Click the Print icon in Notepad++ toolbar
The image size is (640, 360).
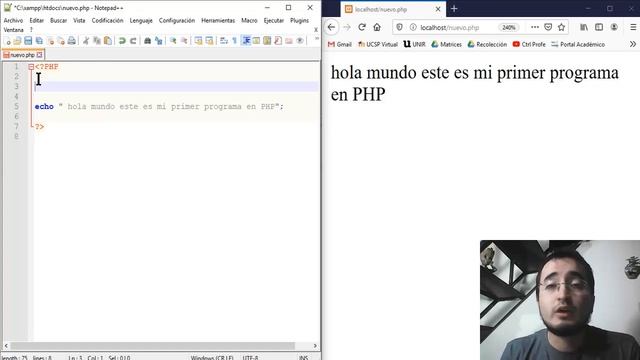[x=72, y=41]
